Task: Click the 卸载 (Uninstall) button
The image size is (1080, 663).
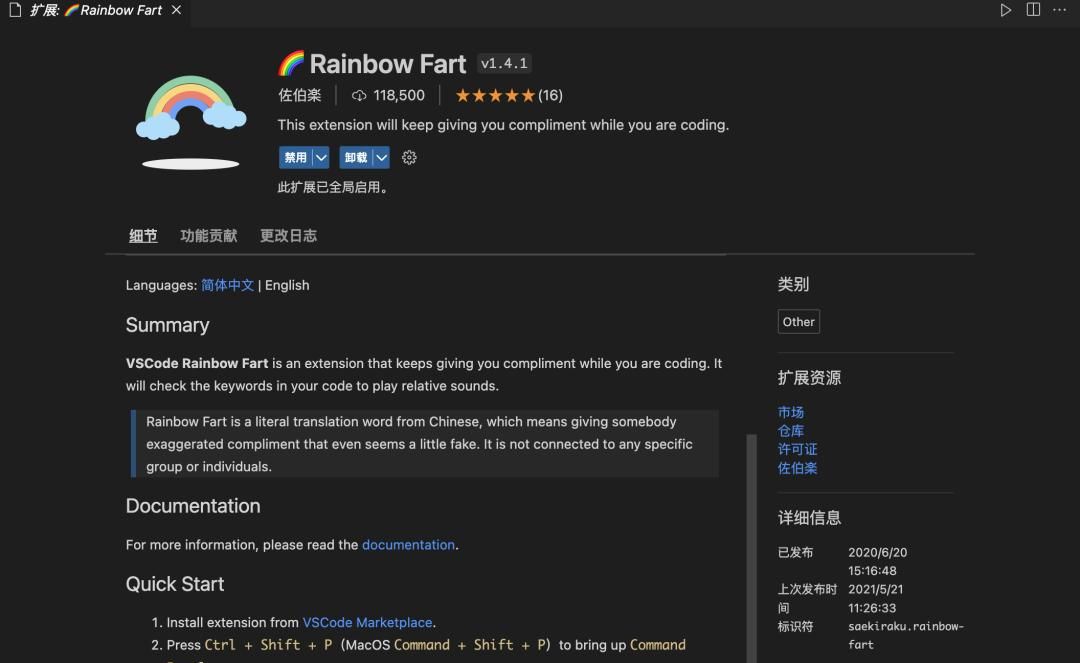Action: point(355,158)
